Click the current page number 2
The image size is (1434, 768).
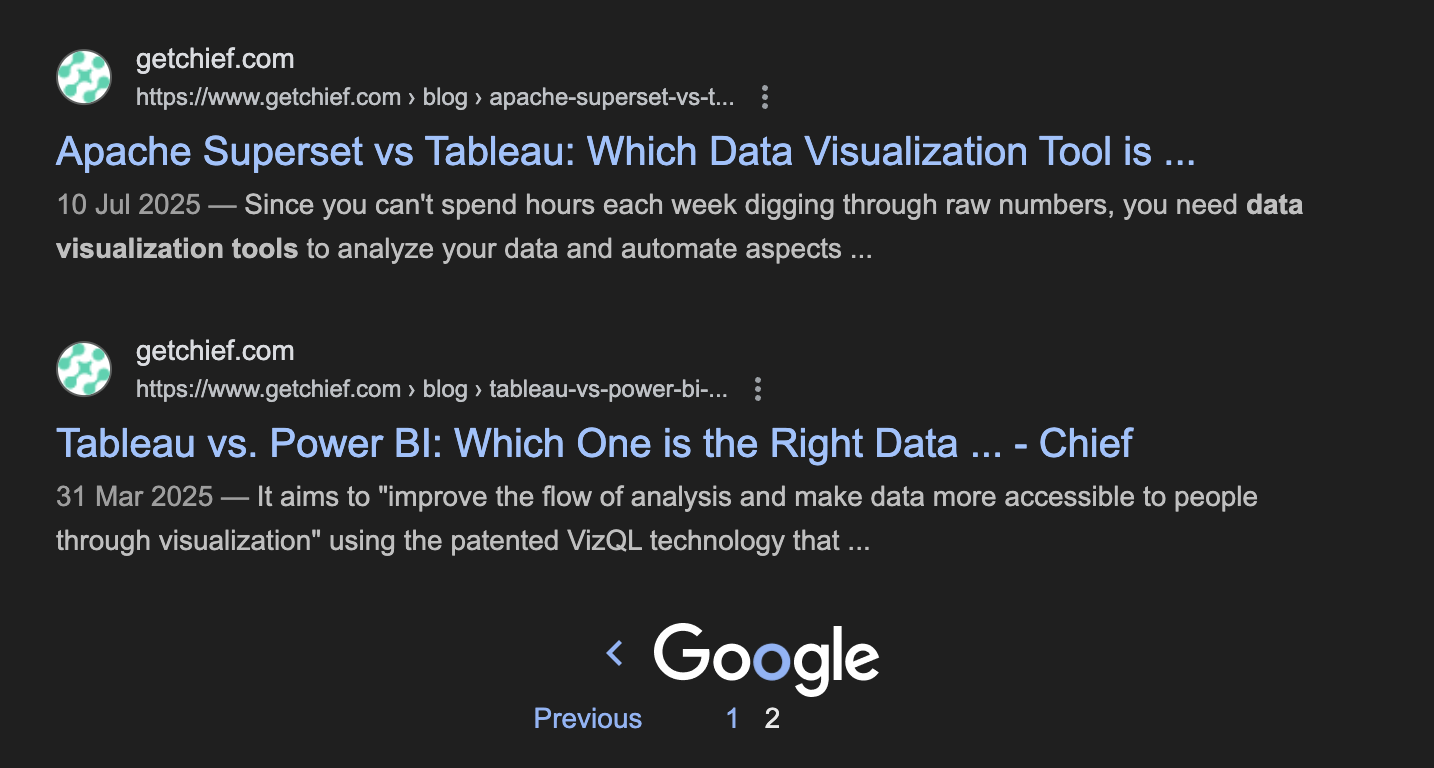coord(772,718)
